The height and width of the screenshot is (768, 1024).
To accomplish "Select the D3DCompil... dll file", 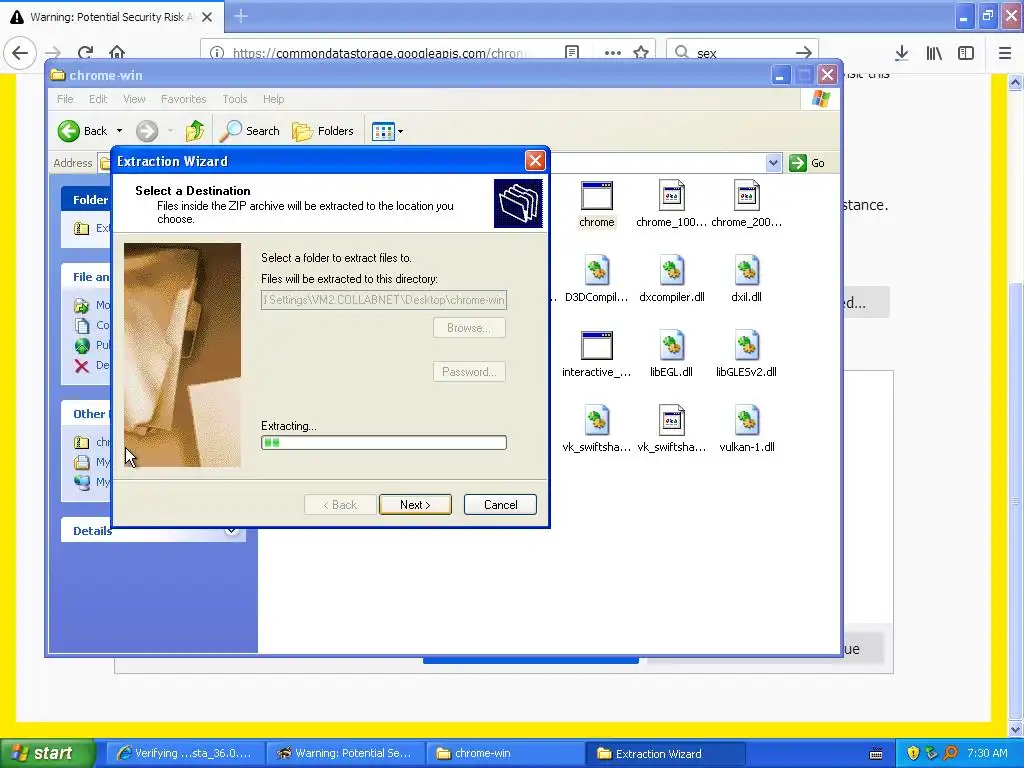I will [x=596, y=278].
